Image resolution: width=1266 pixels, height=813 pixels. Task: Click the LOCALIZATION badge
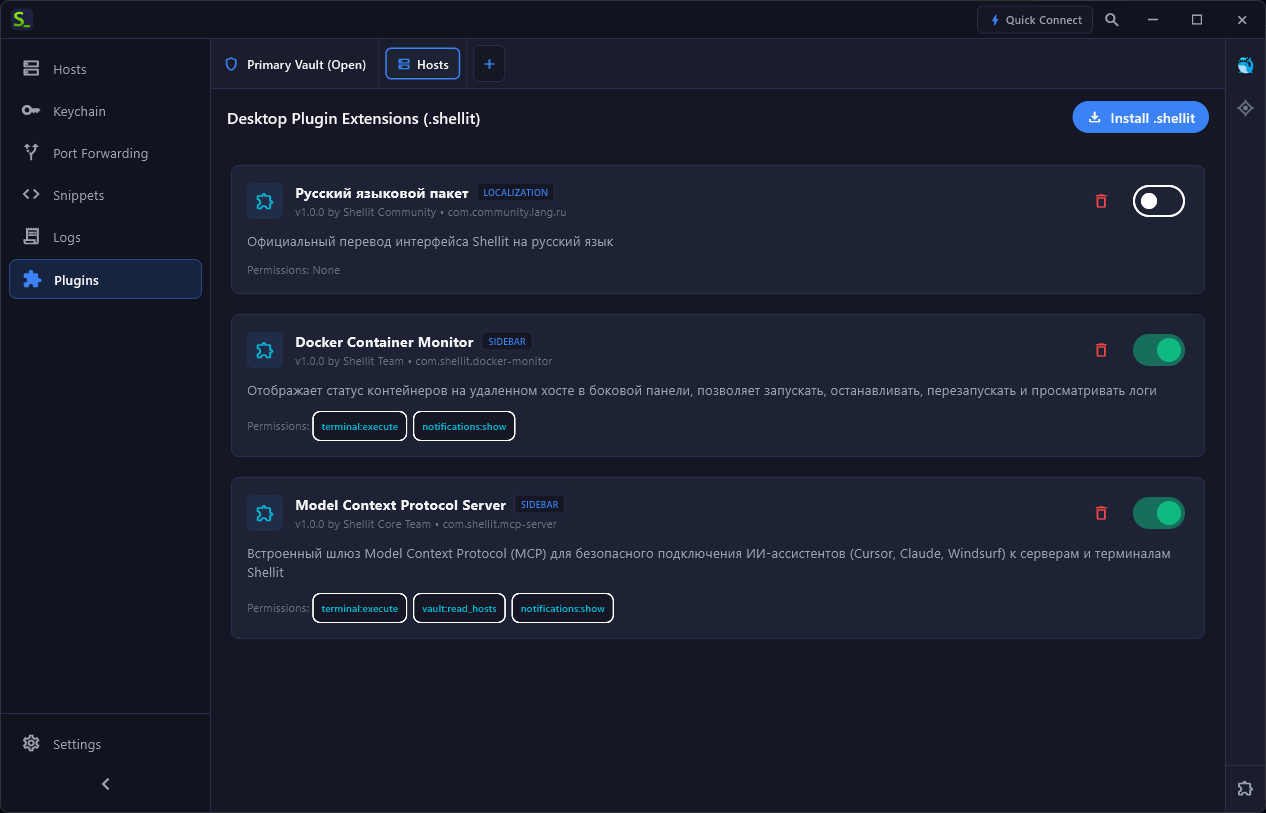coord(516,192)
